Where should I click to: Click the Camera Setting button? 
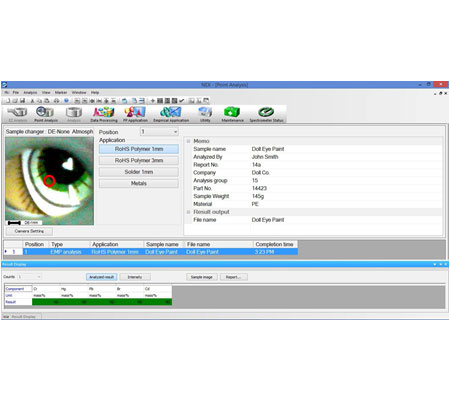[29, 231]
